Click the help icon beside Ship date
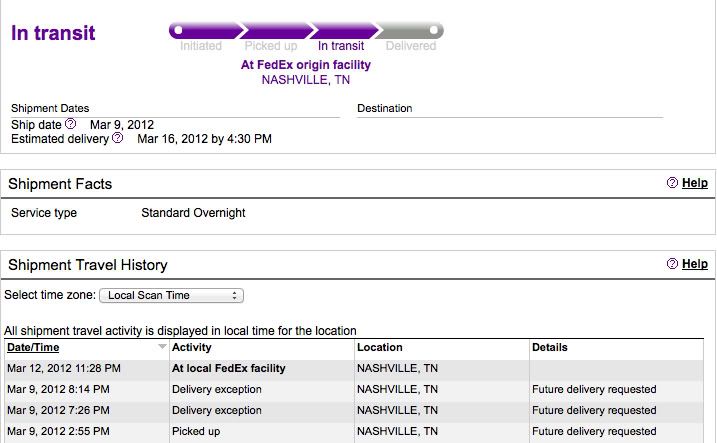This screenshot has width=717, height=443. point(70,124)
